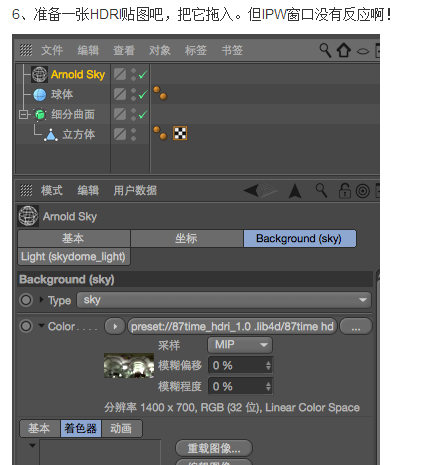Screen dimensions: 435x465
Task: Click the animation circle next to Type
Action: point(26,300)
